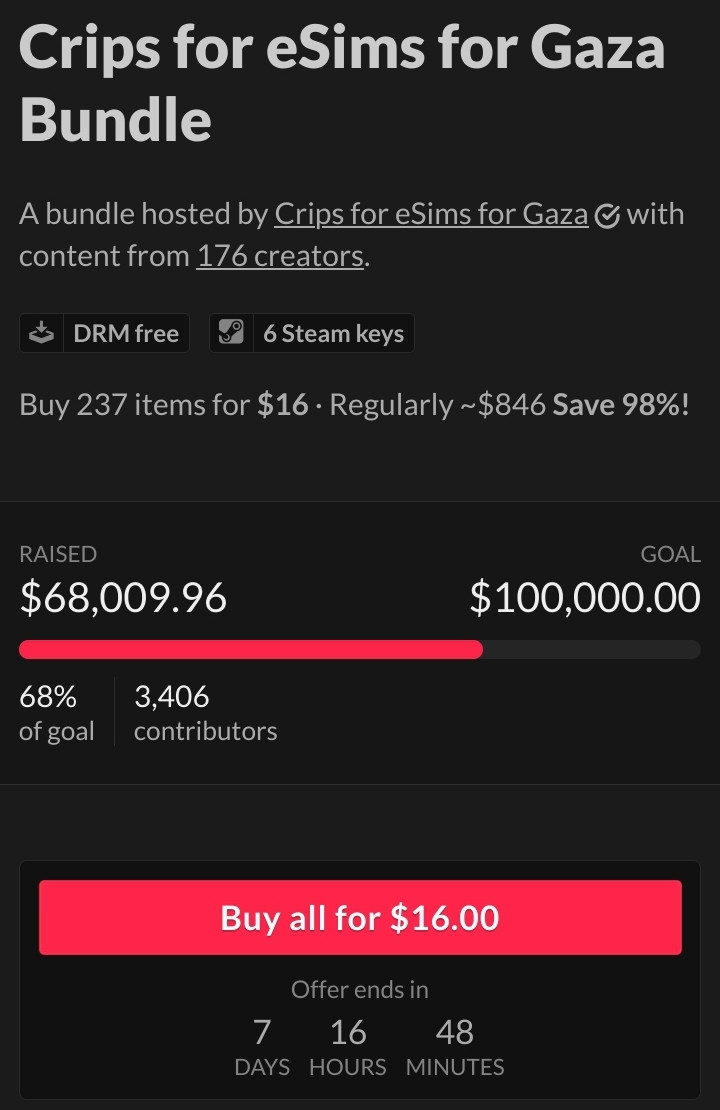The image size is (720, 1110).
Task: Open the Crips for eSims for Gaza host link
Action: click(x=431, y=214)
